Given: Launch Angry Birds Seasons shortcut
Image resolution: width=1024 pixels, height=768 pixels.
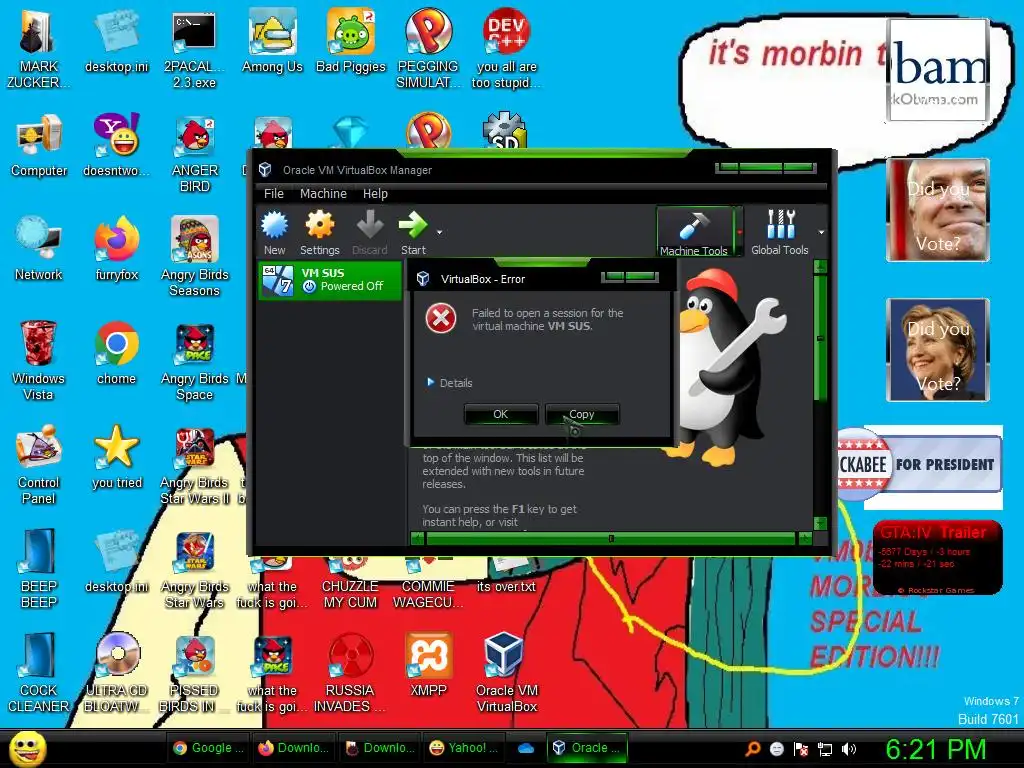Looking at the screenshot, I should pos(195,257).
